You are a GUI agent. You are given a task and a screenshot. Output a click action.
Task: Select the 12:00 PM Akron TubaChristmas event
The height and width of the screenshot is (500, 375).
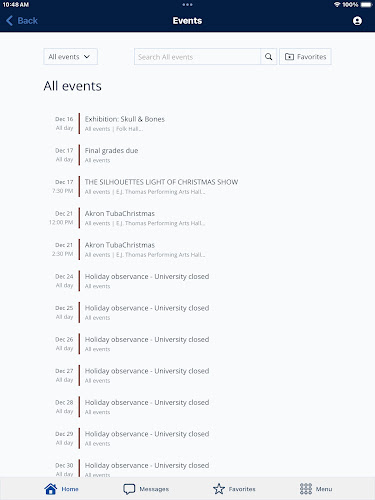[x=188, y=218]
